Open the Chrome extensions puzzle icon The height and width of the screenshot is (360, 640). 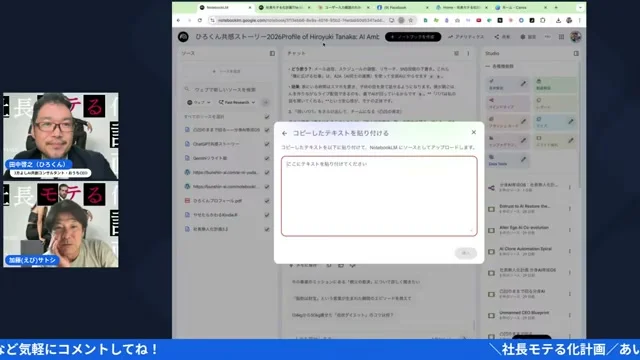tap(543, 20)
